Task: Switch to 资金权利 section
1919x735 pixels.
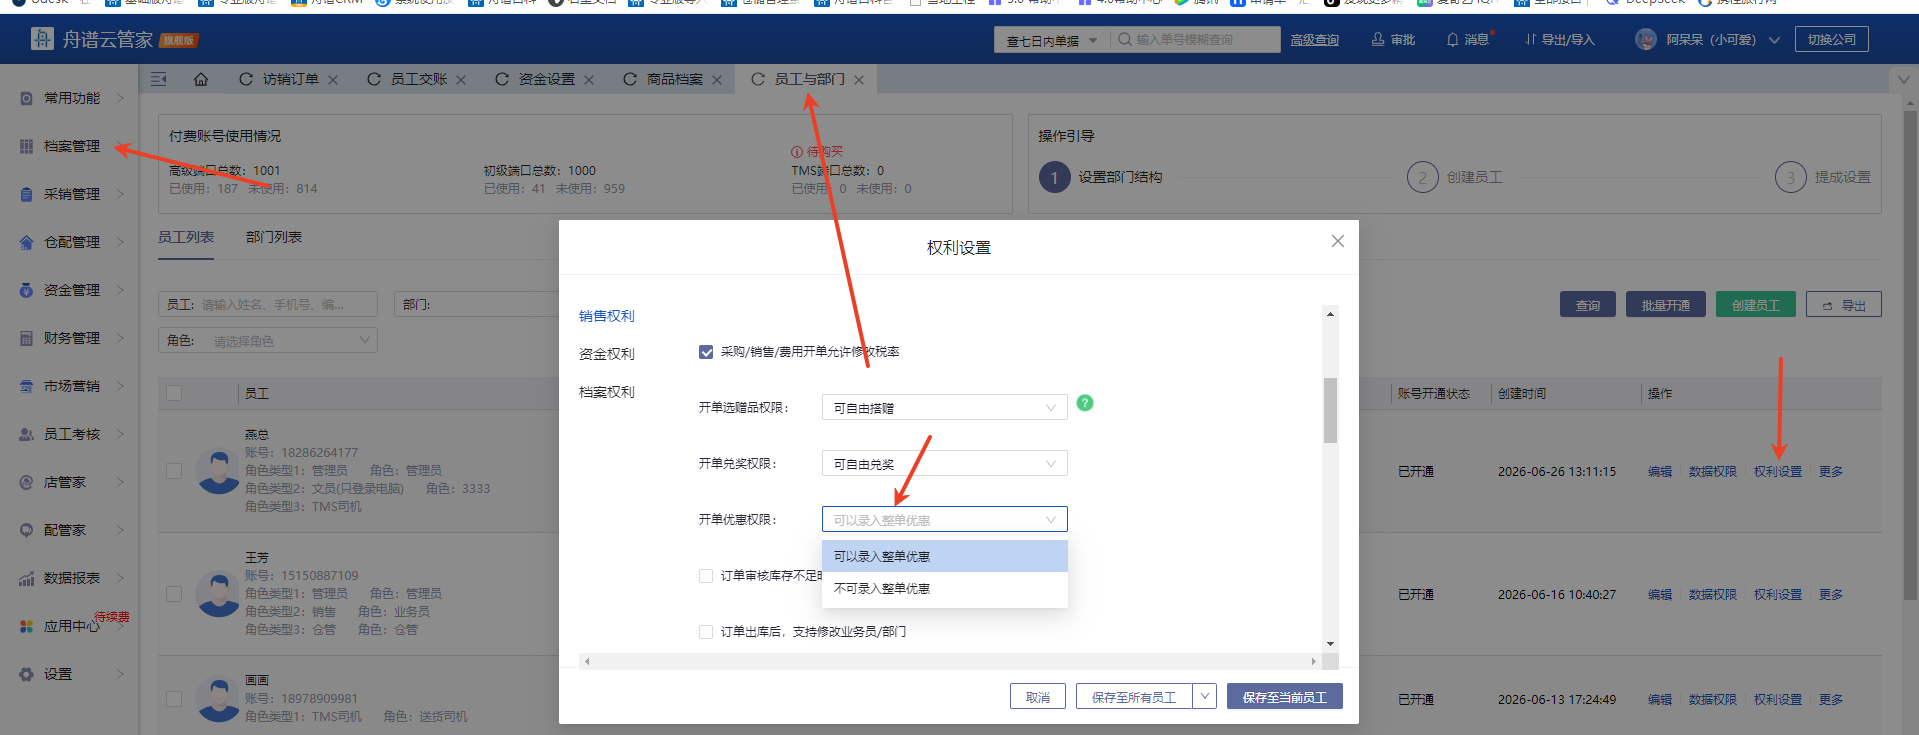Action: point(607,354)
